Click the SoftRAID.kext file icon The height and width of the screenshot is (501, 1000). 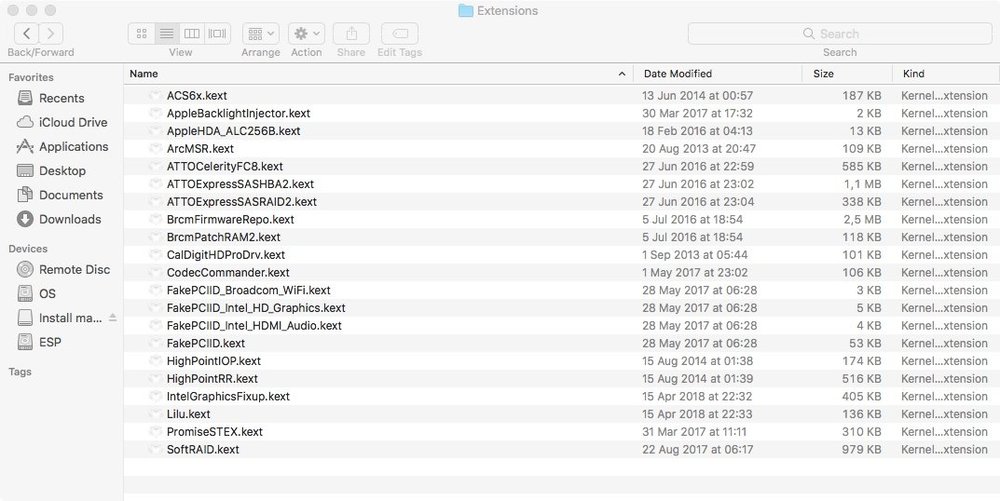tap(155, 449)
